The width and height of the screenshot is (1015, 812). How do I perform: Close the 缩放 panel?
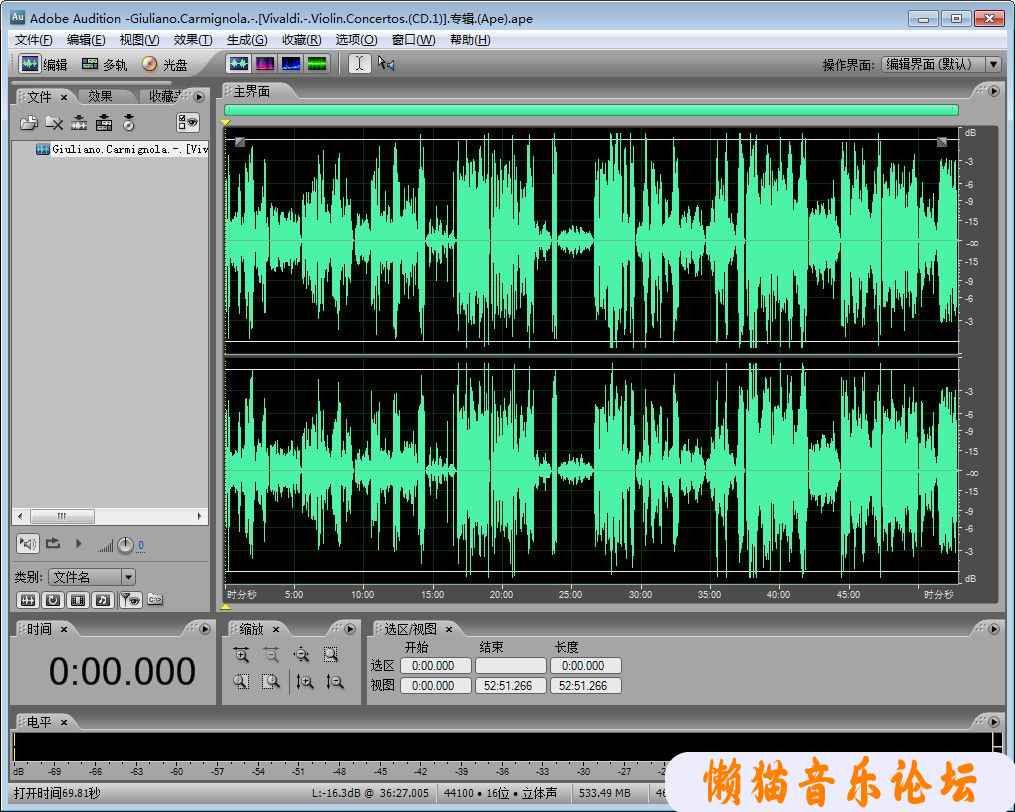pos(276,629)
